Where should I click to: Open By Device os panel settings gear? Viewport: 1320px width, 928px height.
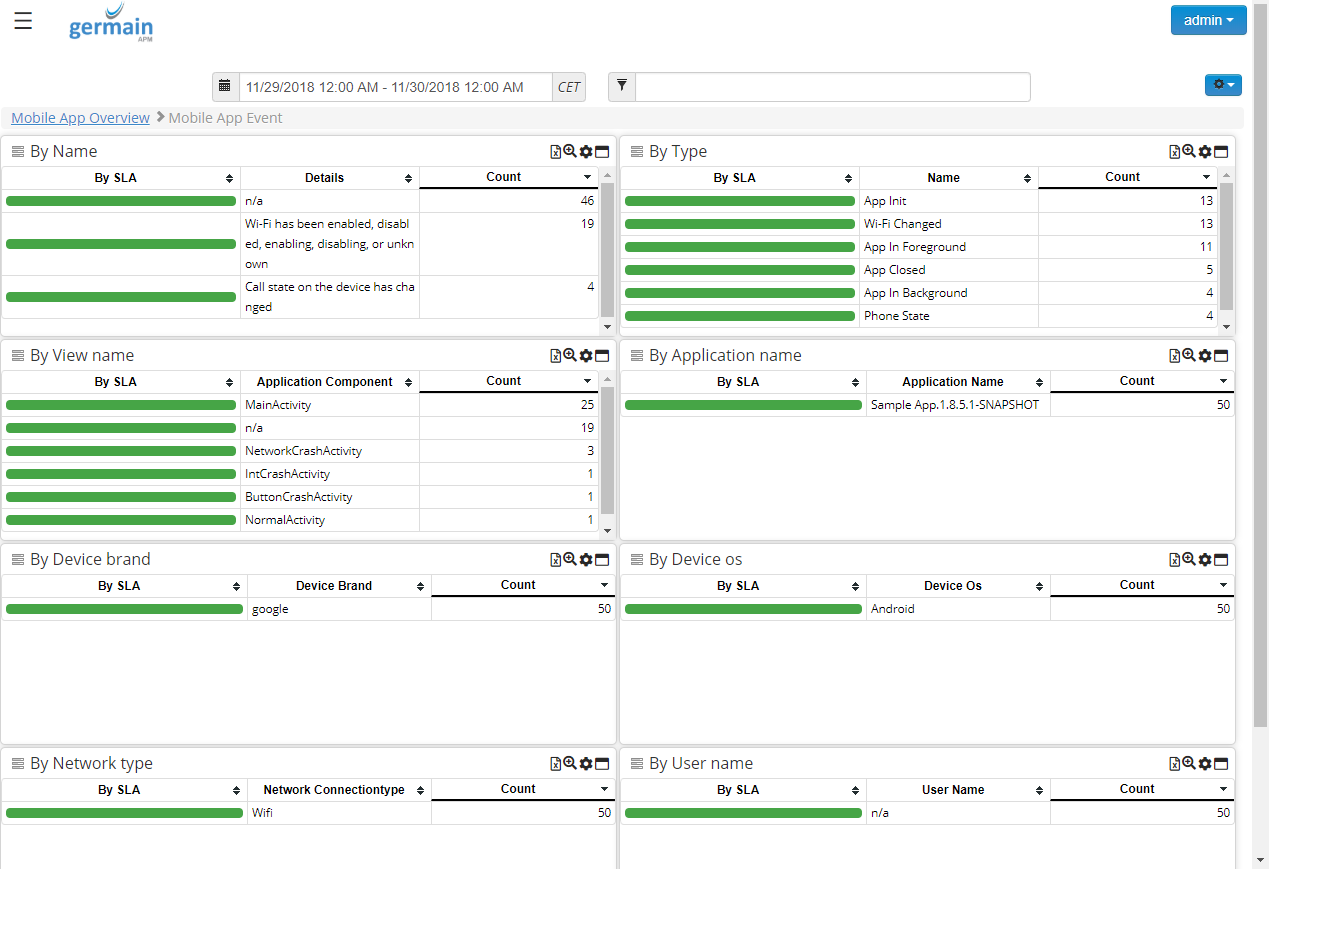[1205, 560]
